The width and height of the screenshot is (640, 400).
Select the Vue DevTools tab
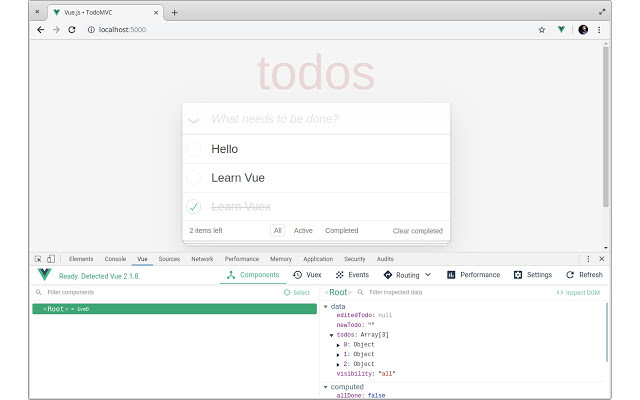point(142,259)
